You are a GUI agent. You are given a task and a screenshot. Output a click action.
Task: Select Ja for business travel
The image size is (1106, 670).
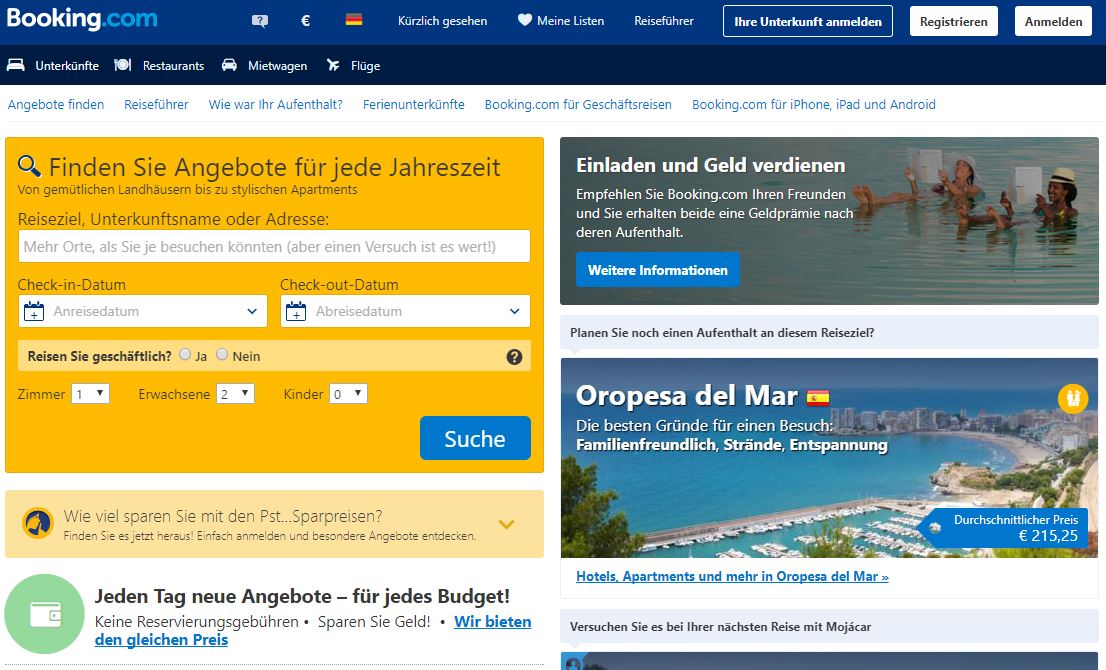(185, 354)
